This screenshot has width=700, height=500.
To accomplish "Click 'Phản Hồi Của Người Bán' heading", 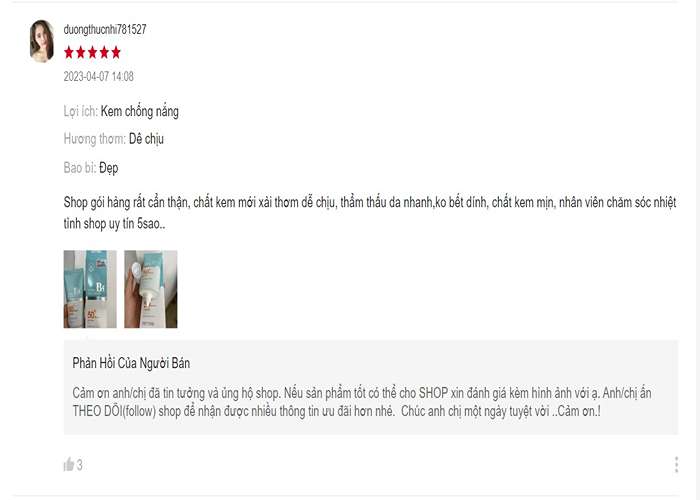I will (x=131, y=363).
